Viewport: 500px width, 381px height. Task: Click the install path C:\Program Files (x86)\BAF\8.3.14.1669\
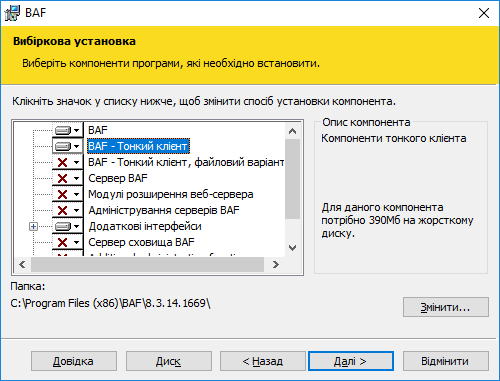point(110,303)
